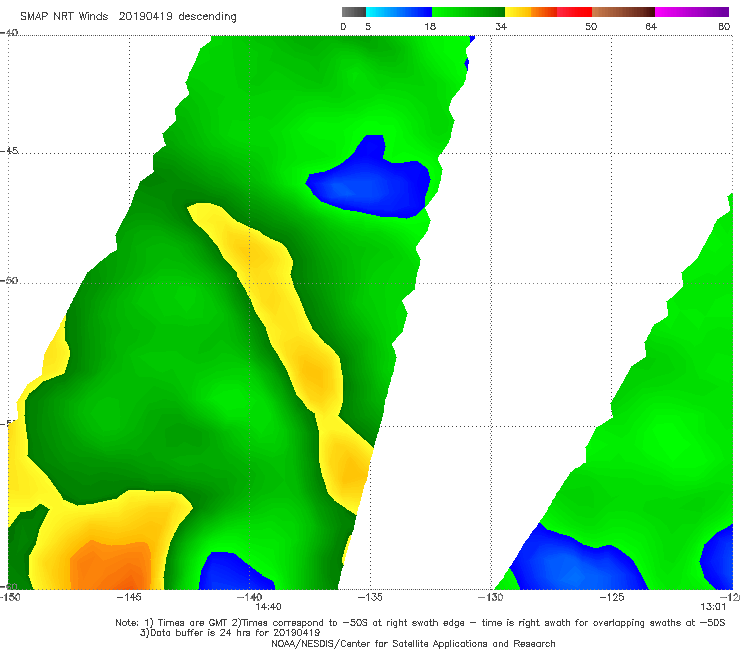The height and width of the screenshot is (650, 740).
Task: Click the color bar label 34
Action: (x=501, y=27)
